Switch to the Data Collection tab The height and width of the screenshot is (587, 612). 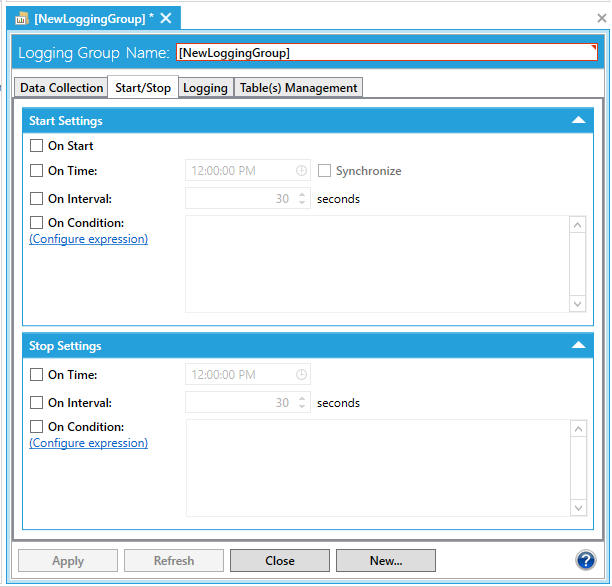click(61, 87)
